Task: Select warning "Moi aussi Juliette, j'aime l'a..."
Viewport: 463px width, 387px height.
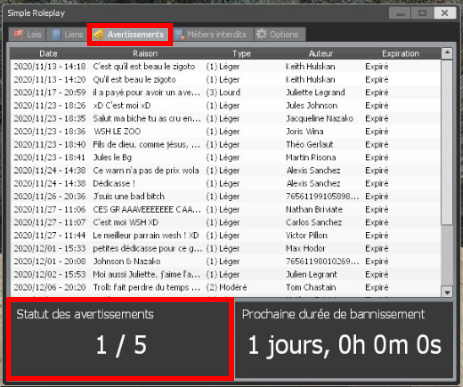Action: click(225, 274)
